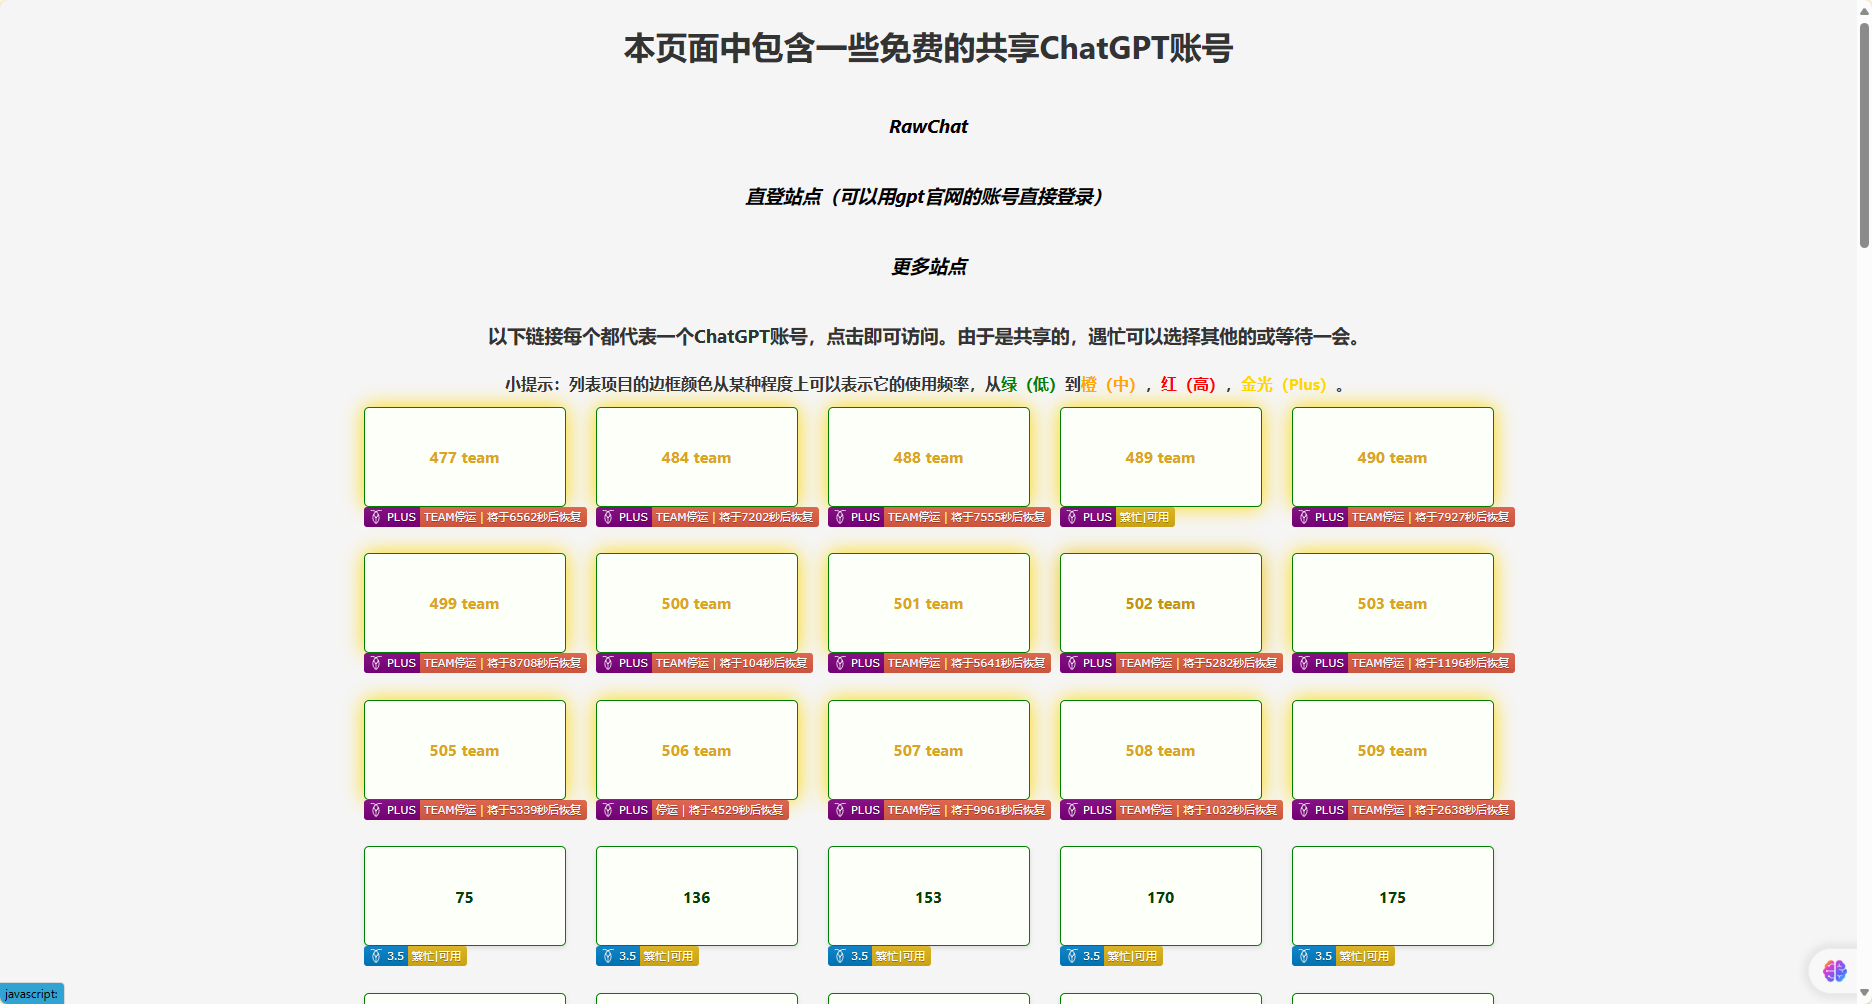Viewport: 1872px width, 1004px height.
Task: Open the 501 team account card
Action: click(x=929, y=603)
